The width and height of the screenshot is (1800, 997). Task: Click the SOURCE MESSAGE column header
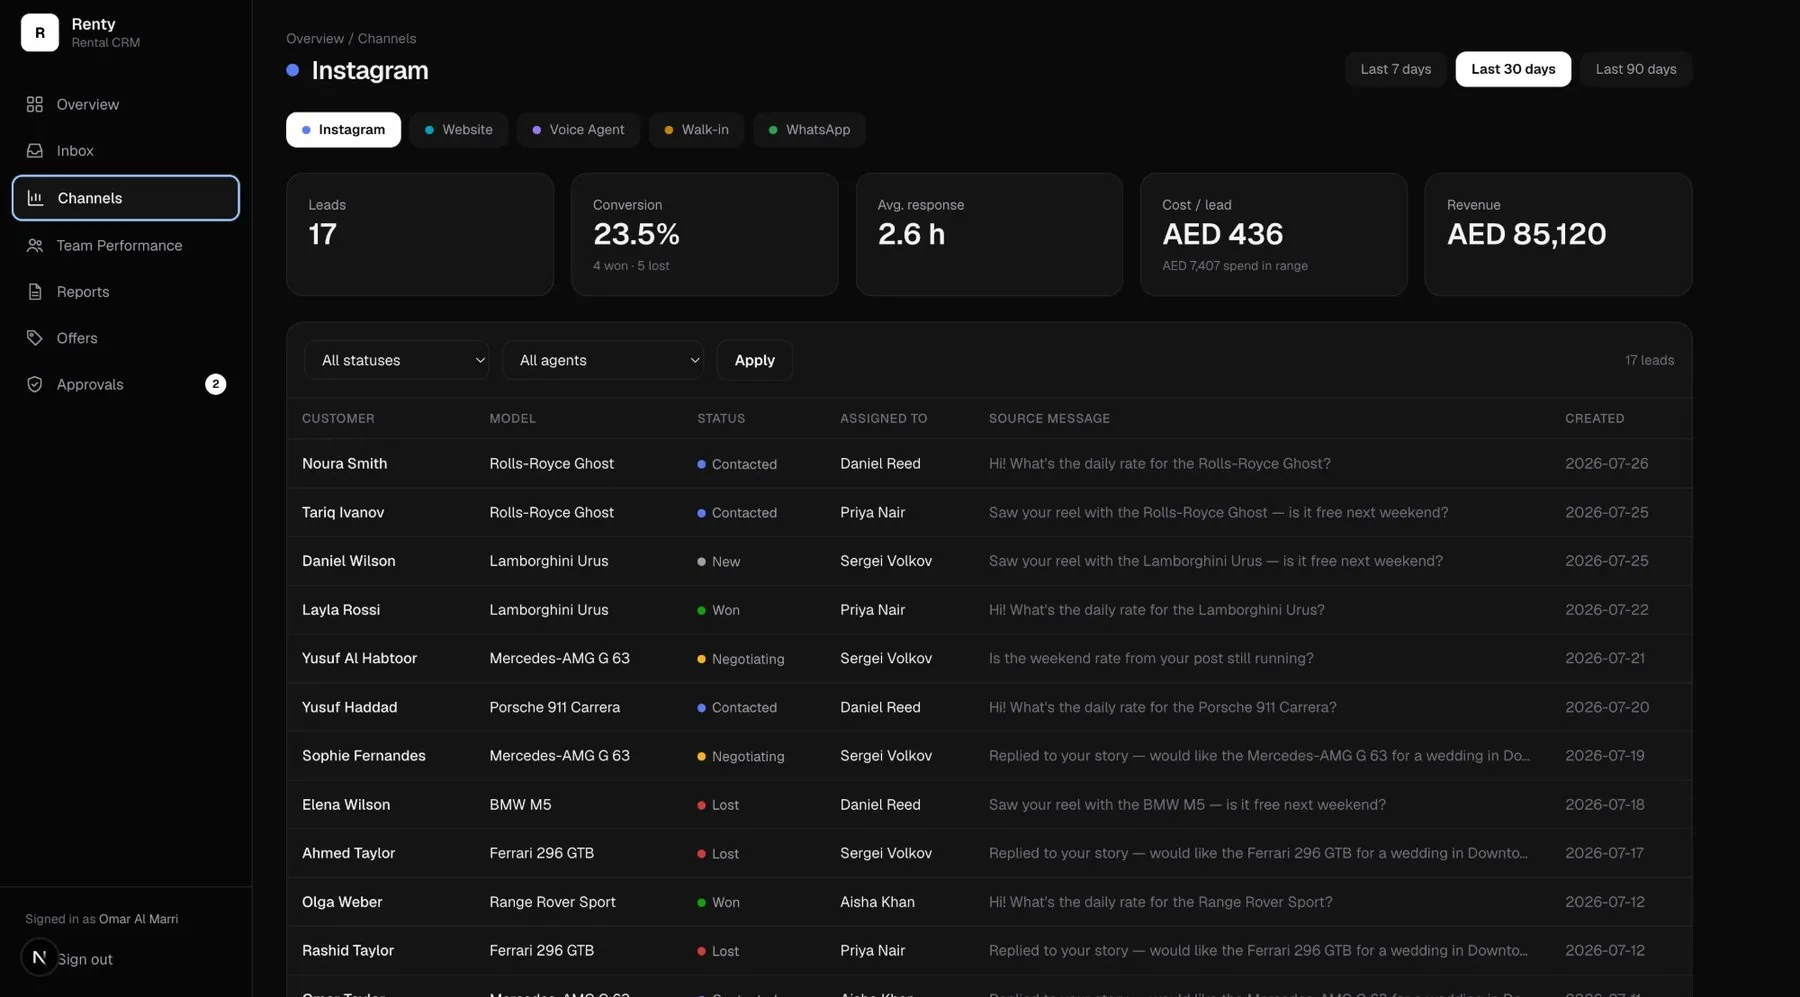tap(1049, 418)
